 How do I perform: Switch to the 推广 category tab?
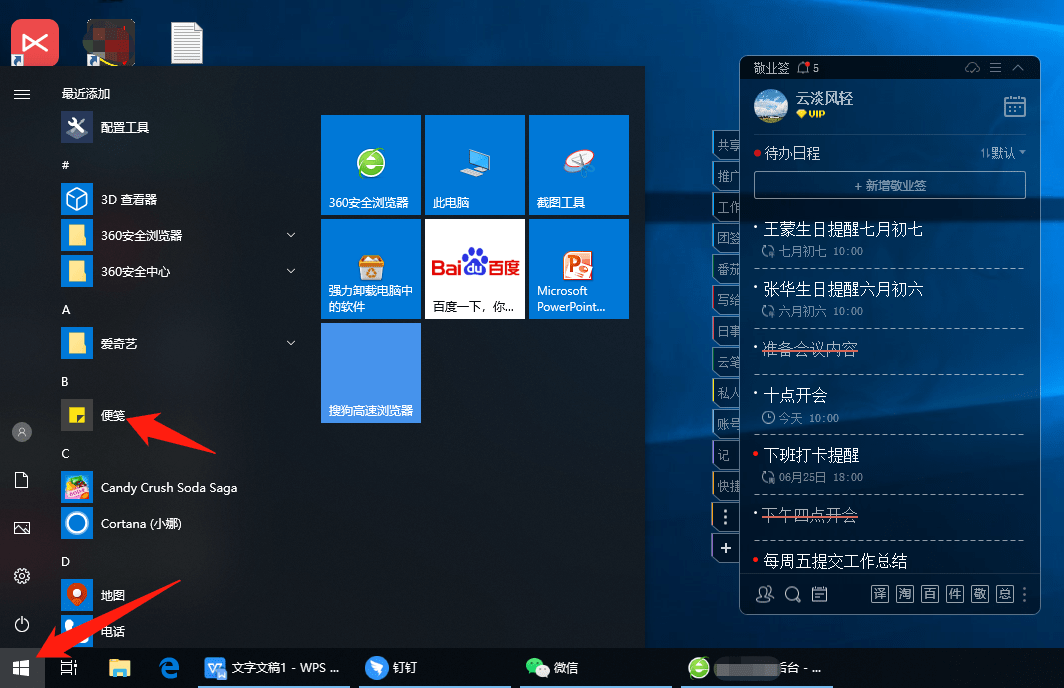click(727, 176)
